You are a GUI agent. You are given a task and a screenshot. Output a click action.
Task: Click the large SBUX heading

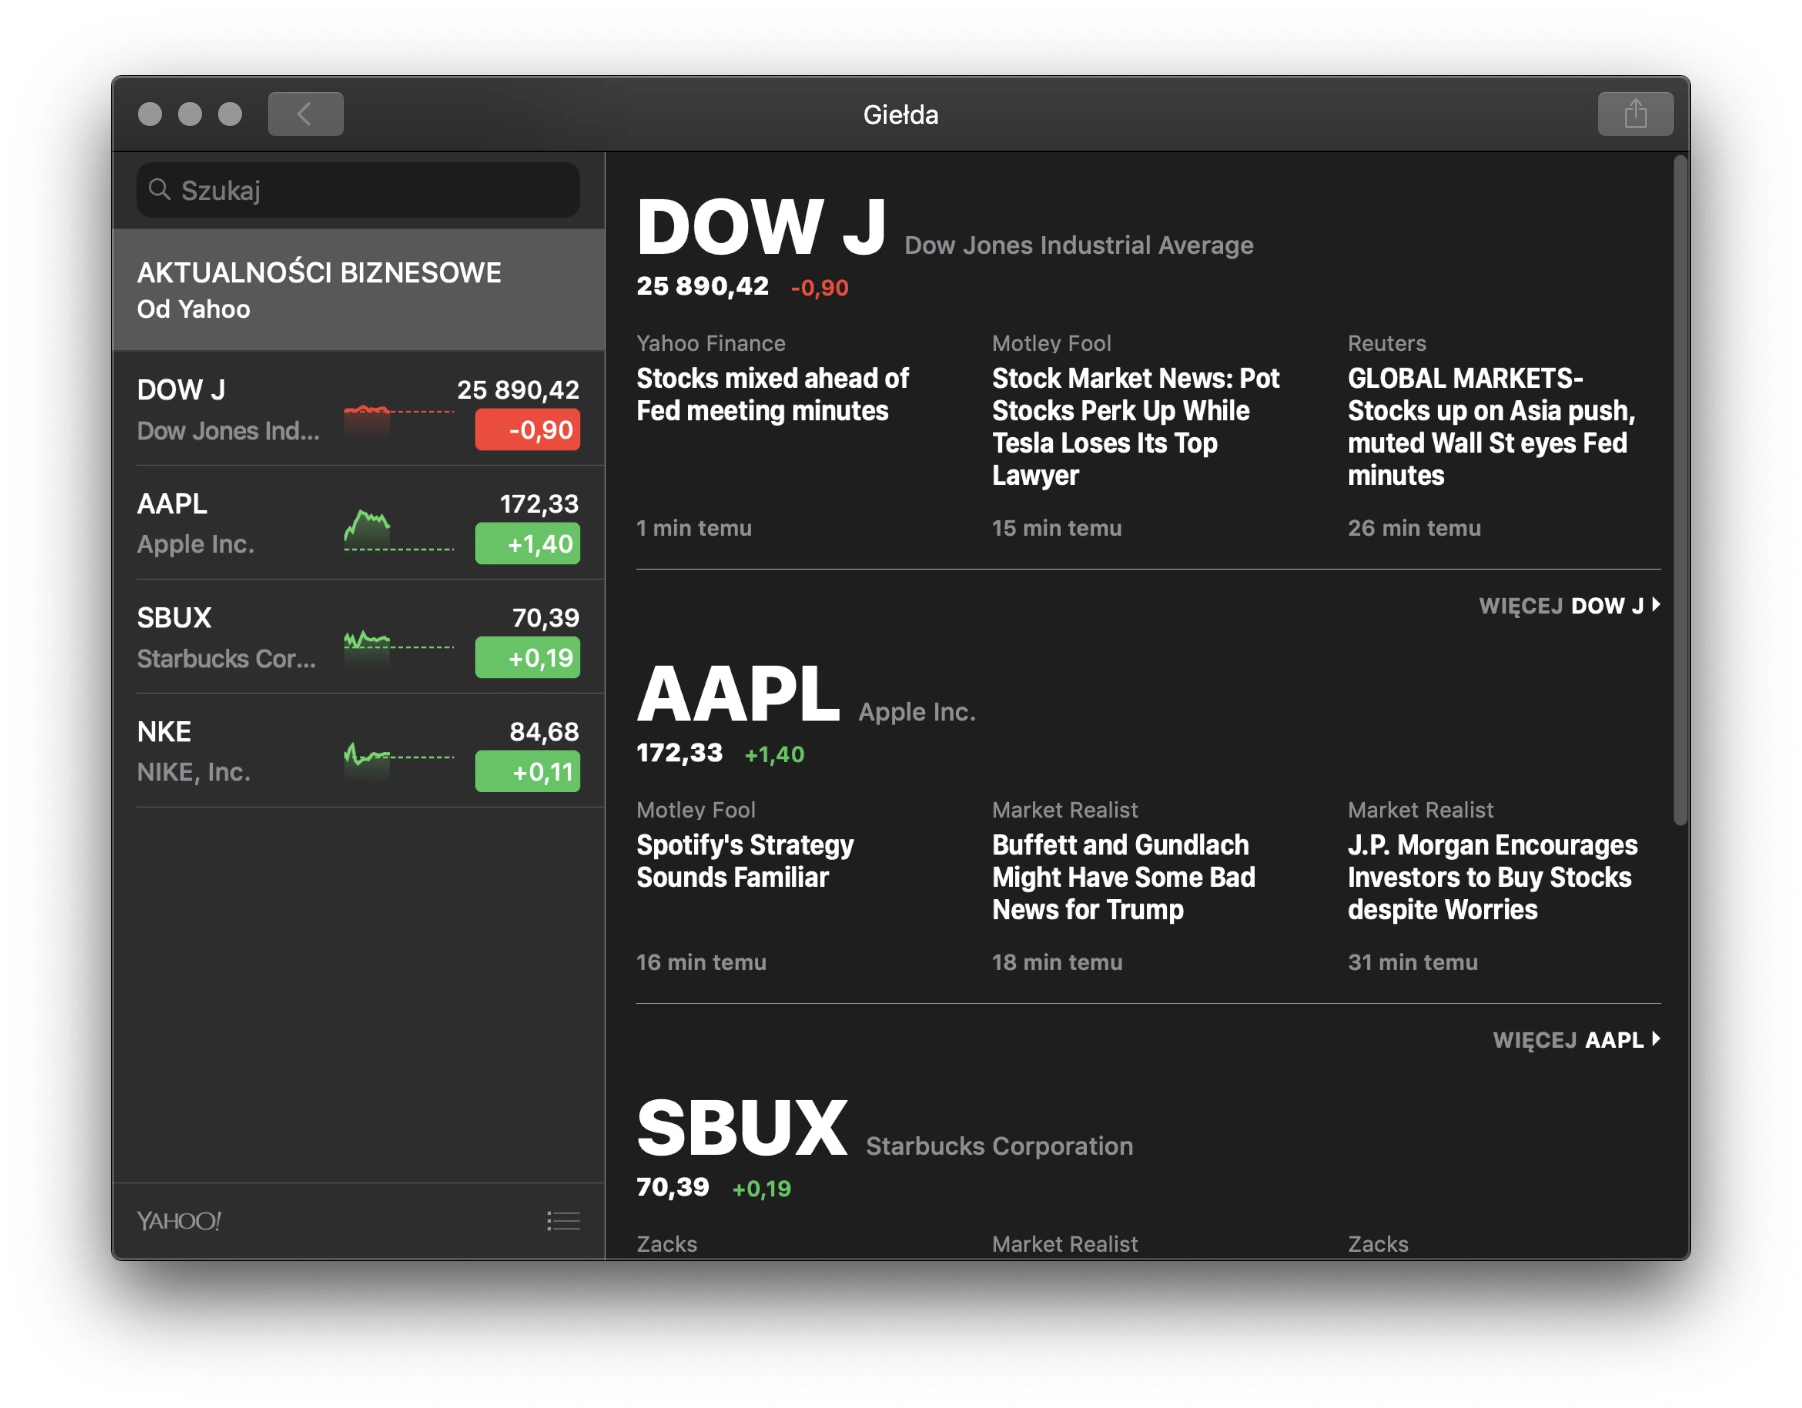pyautogui.click(x=742, y=1128)
